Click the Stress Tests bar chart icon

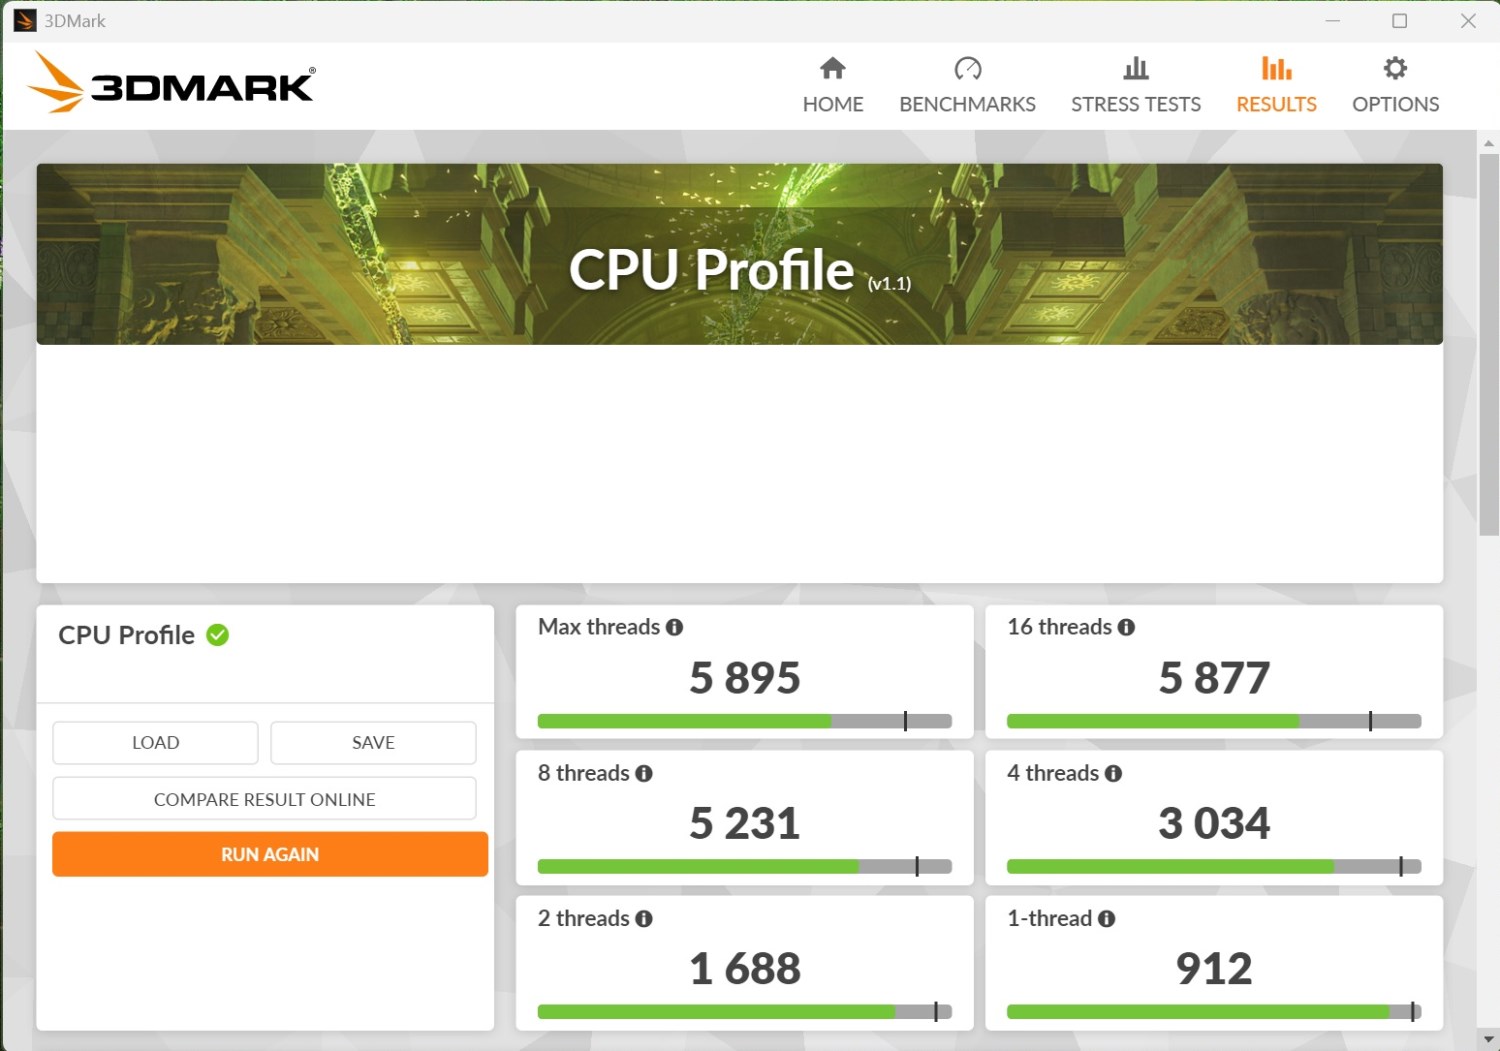coord(1135,68)
